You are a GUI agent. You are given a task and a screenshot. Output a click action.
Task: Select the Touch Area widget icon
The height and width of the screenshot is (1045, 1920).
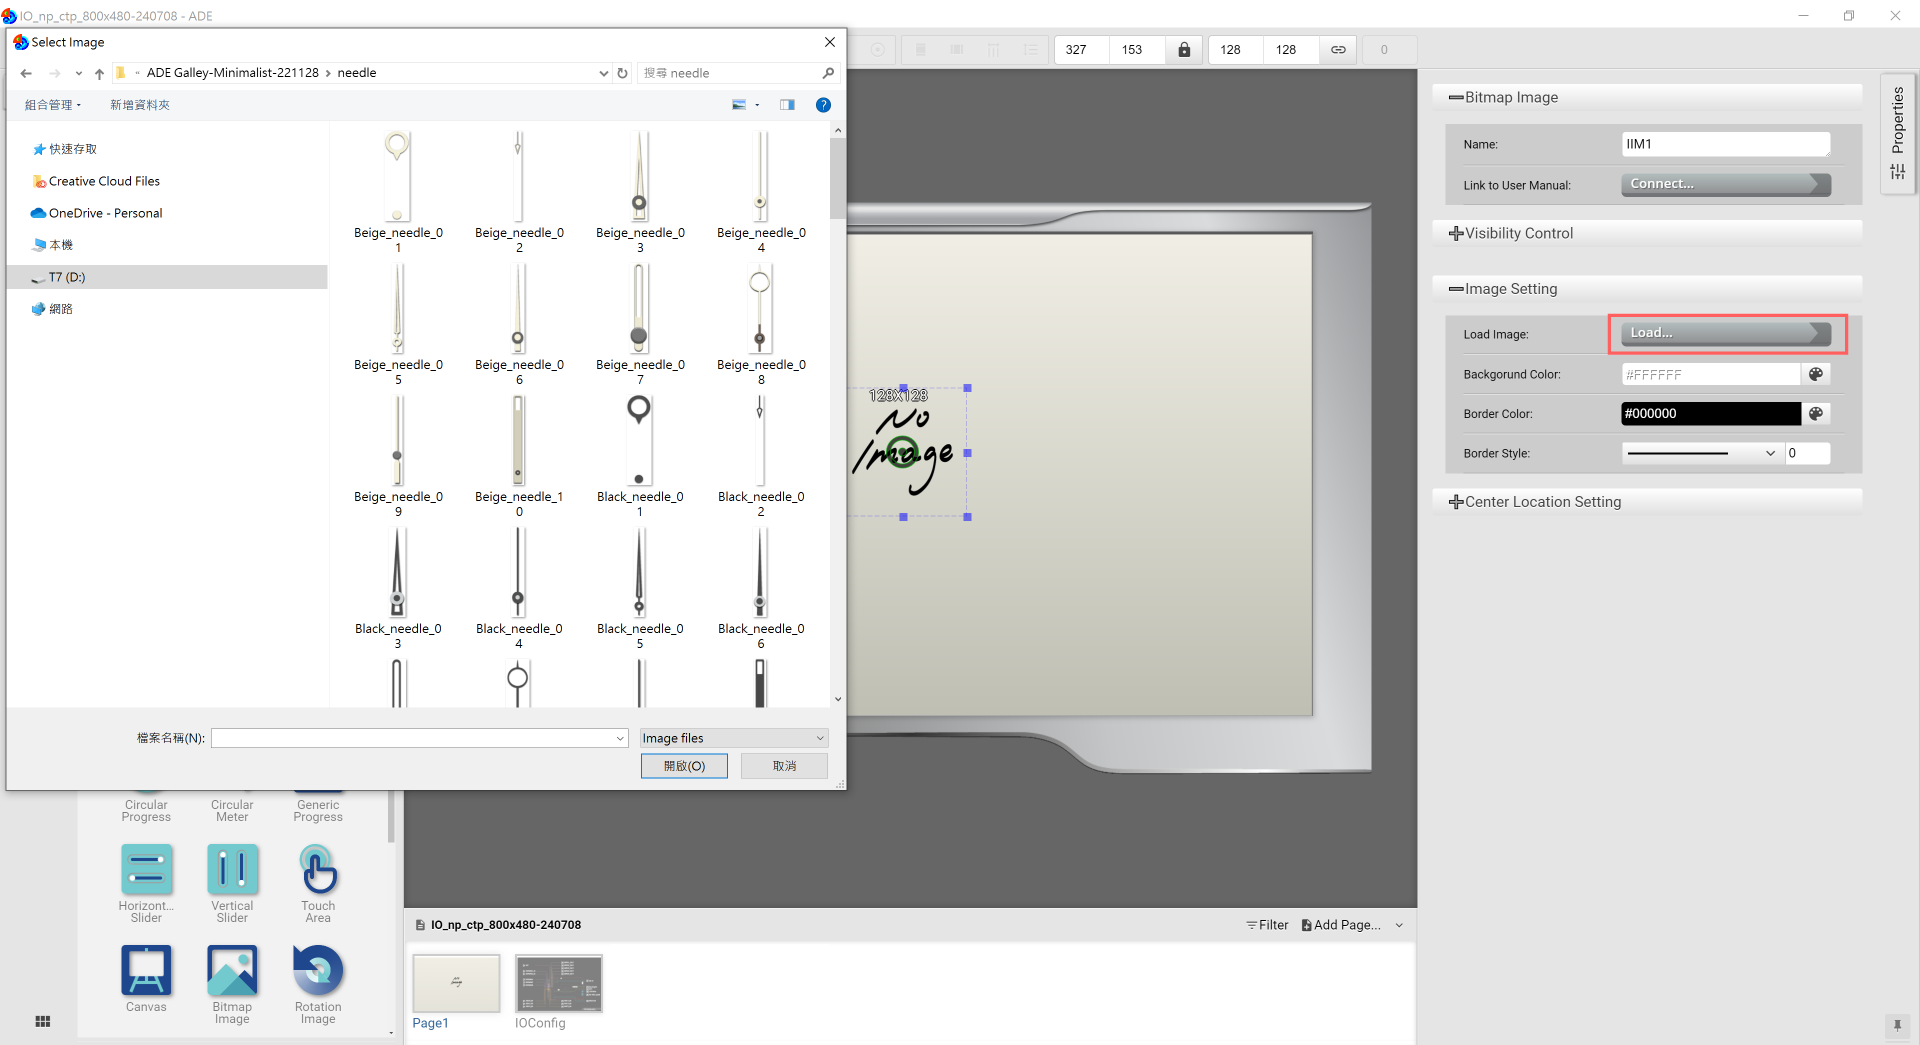318,870
